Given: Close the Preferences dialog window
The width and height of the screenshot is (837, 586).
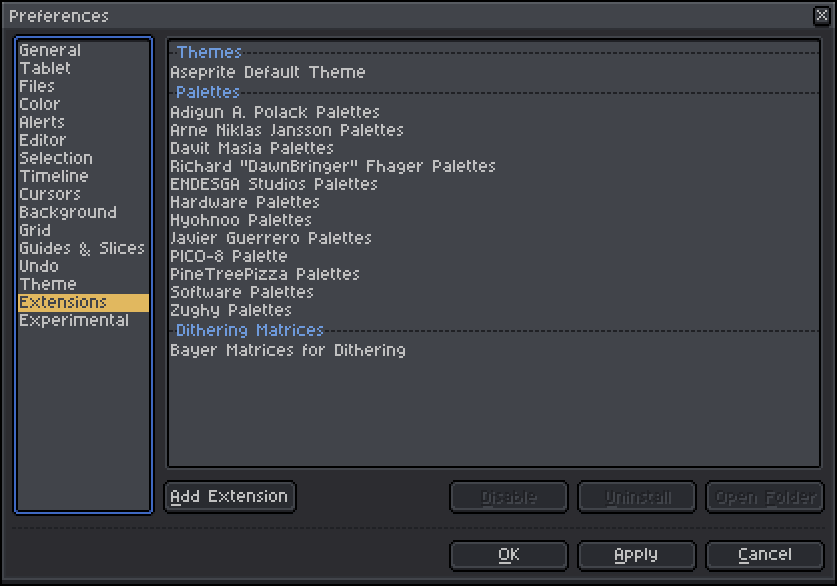Looking at the screenshot, I should (822, 15).
